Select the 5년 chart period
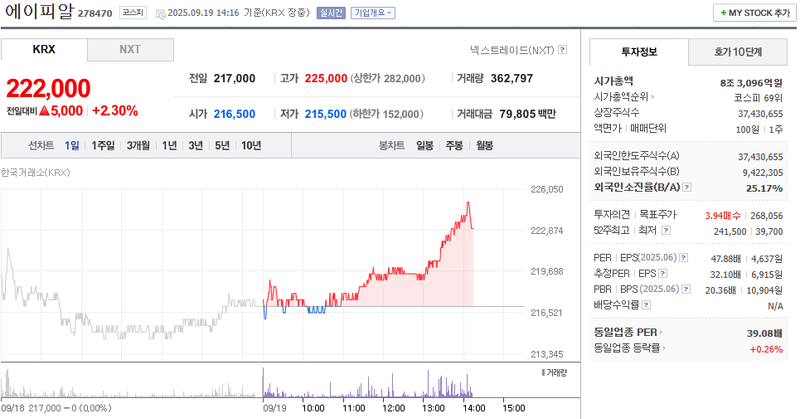 tap(222, 145)
